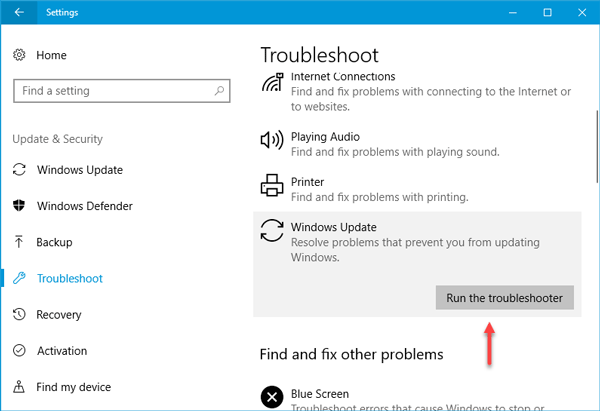This screenshot has width=600, height=411.
Task: Click the search magnifier icon
Action: coord(215,91)
